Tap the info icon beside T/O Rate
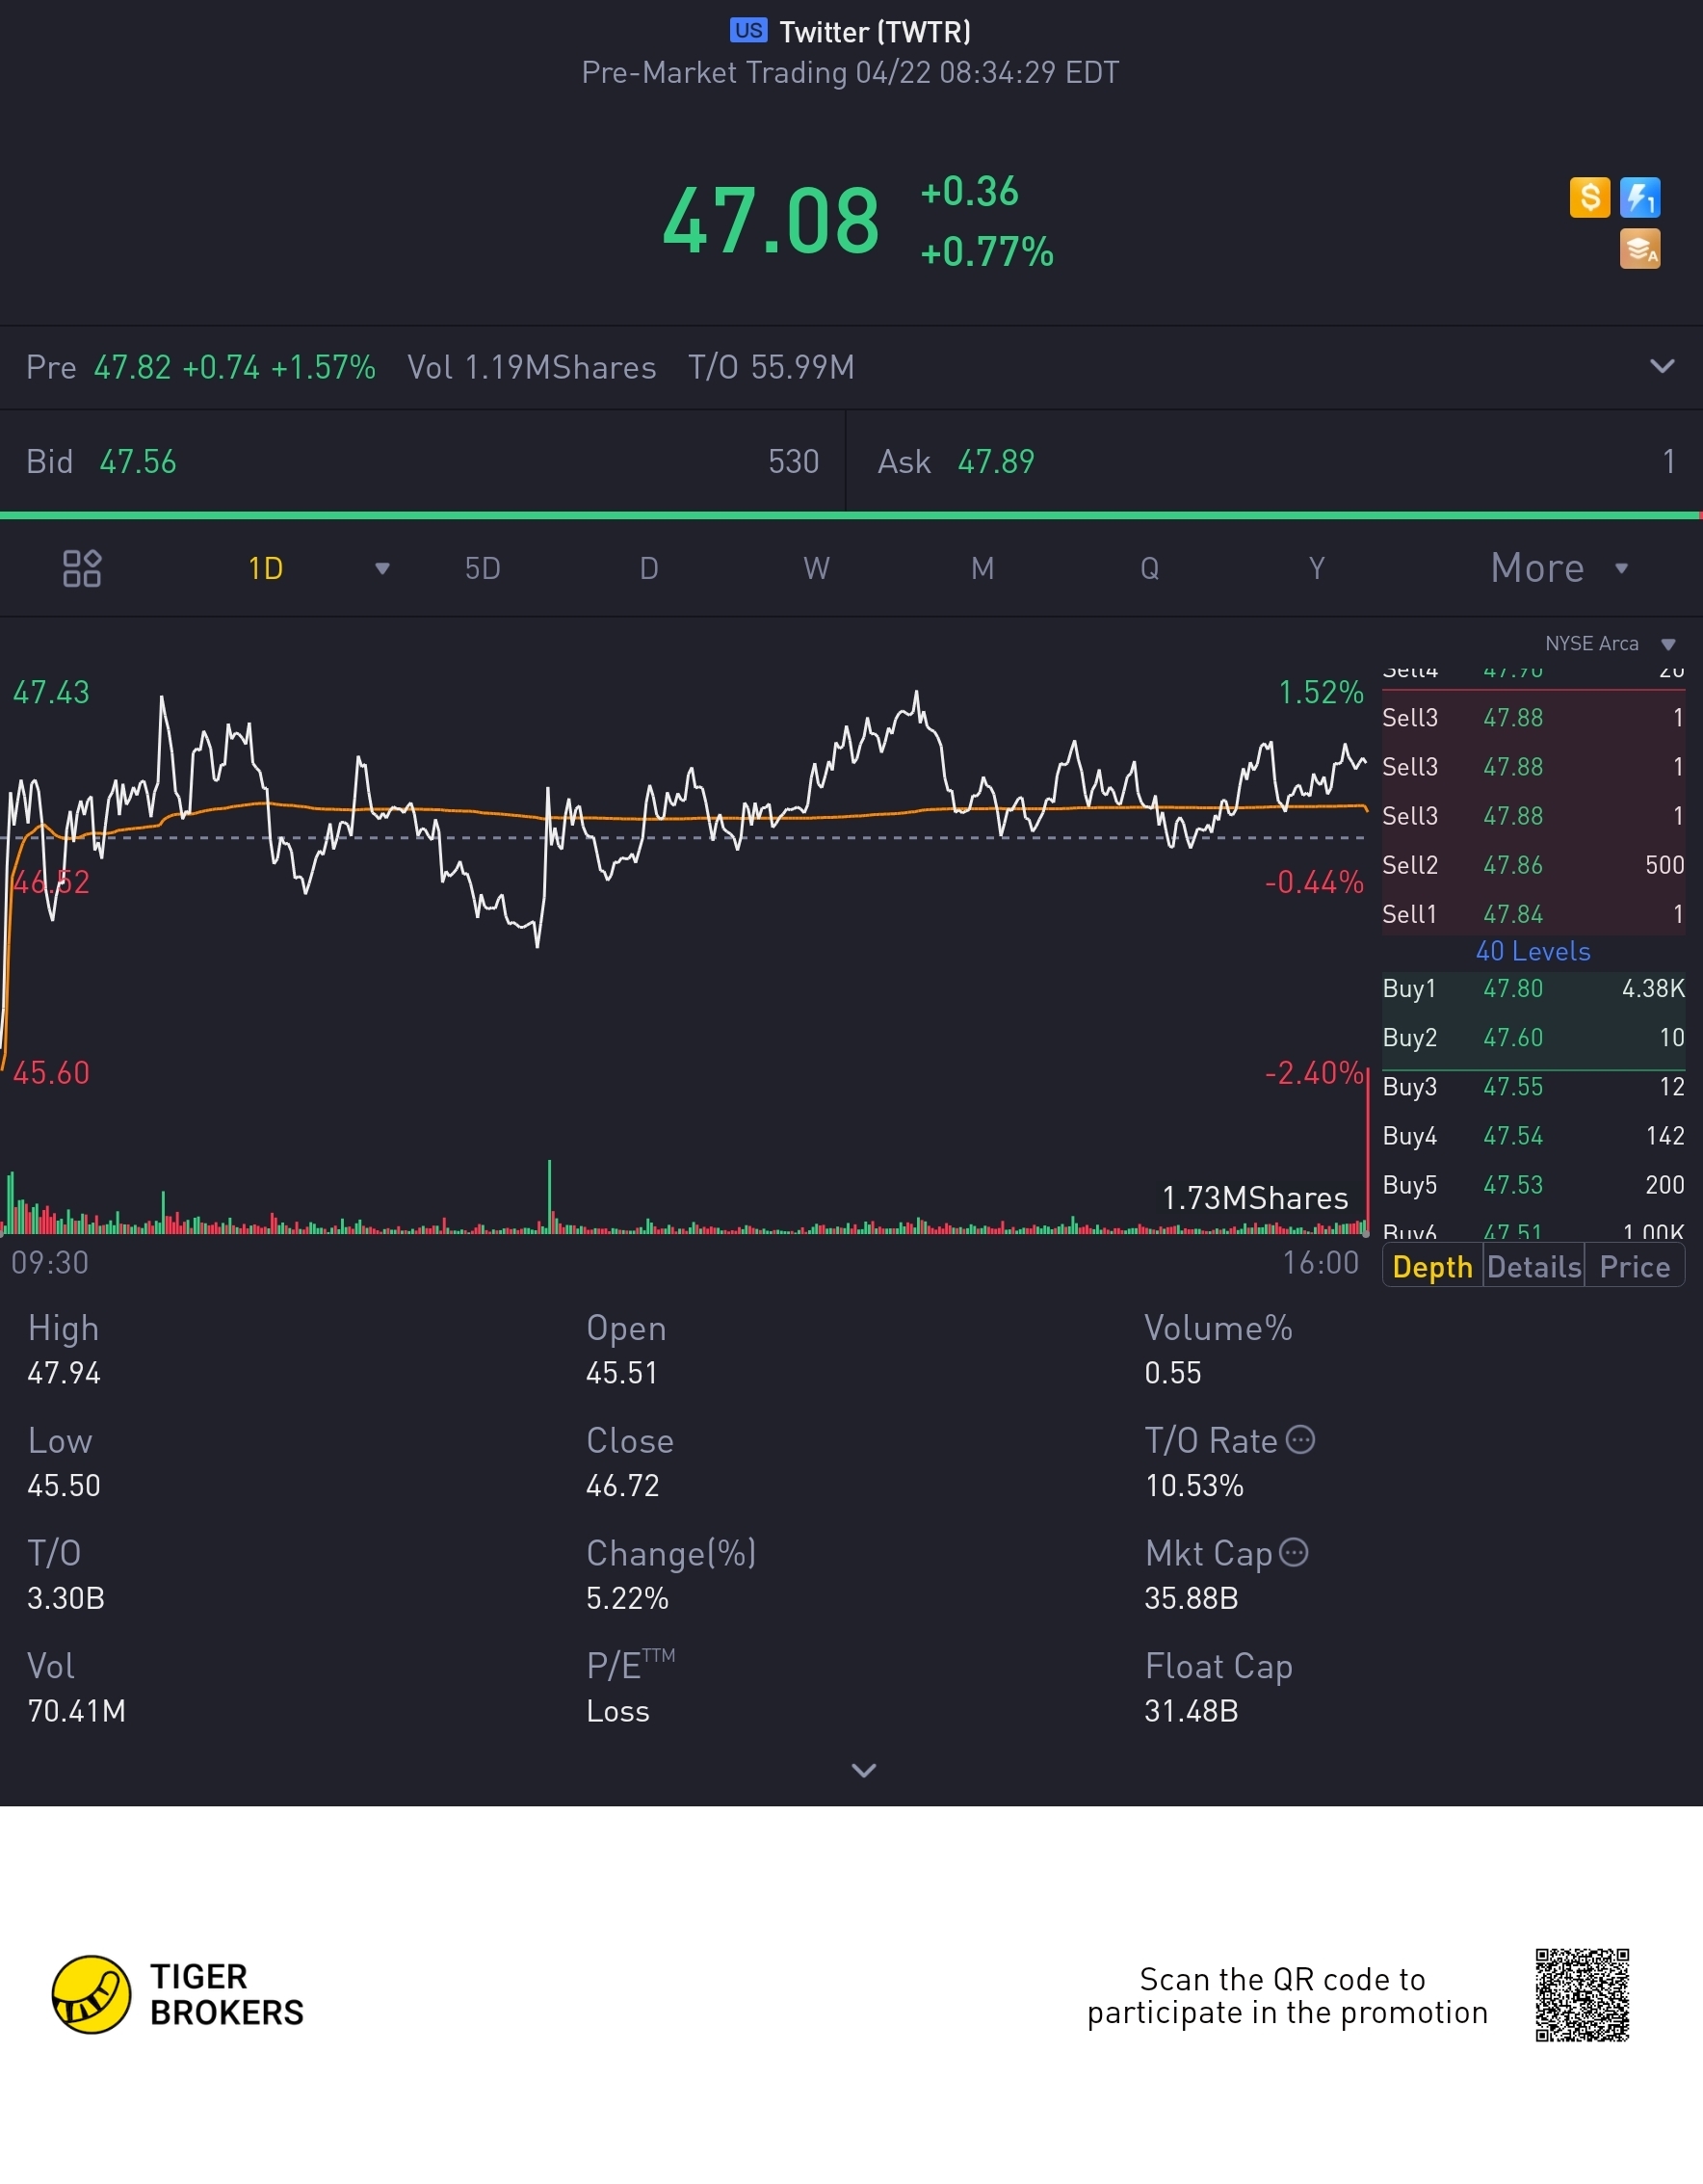The width and height of the screenshot is (1703, 2184). point(1300,1440)
